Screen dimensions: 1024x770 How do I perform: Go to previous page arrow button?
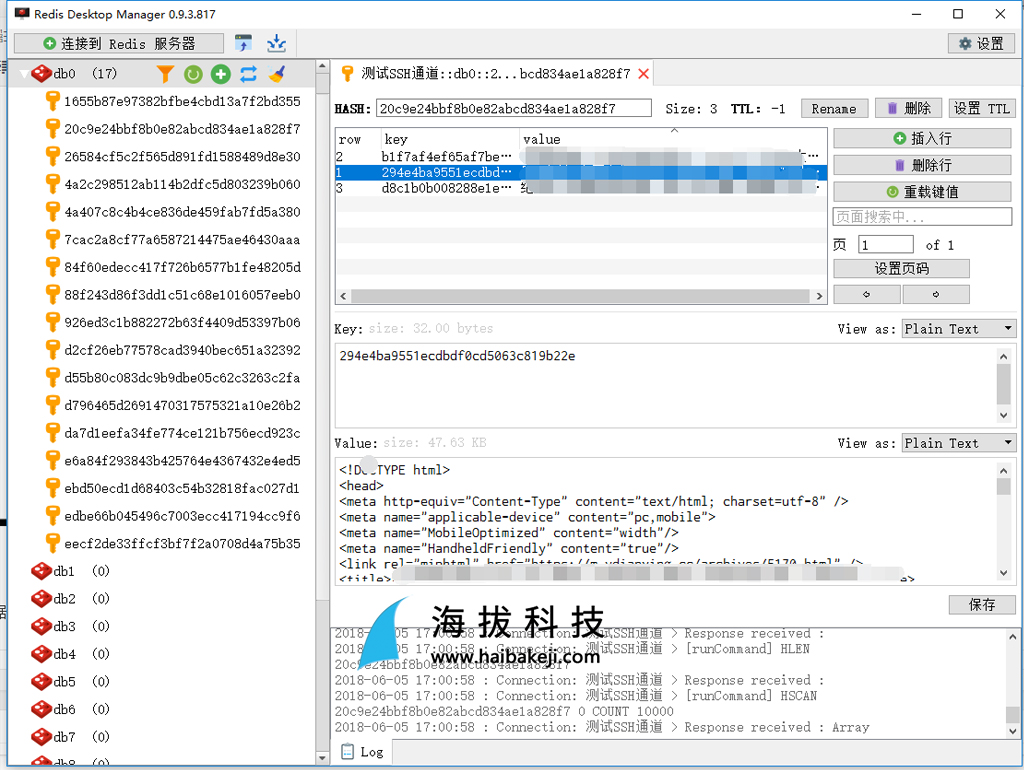[867, 295]
